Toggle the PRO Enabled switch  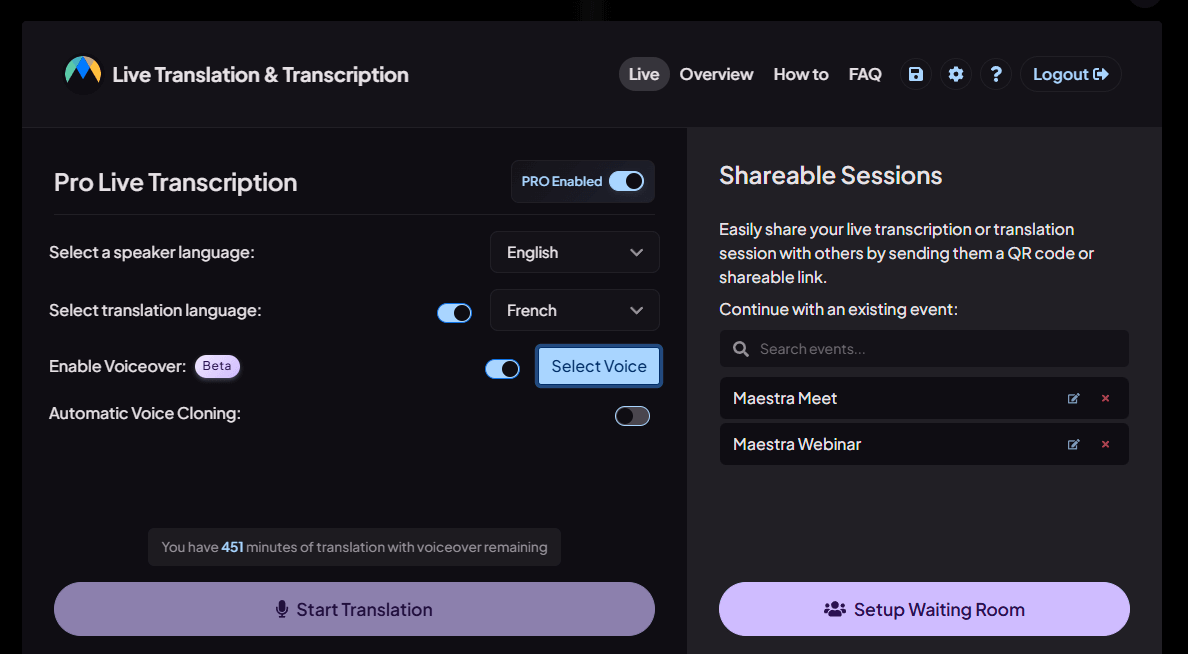[627, 181]
